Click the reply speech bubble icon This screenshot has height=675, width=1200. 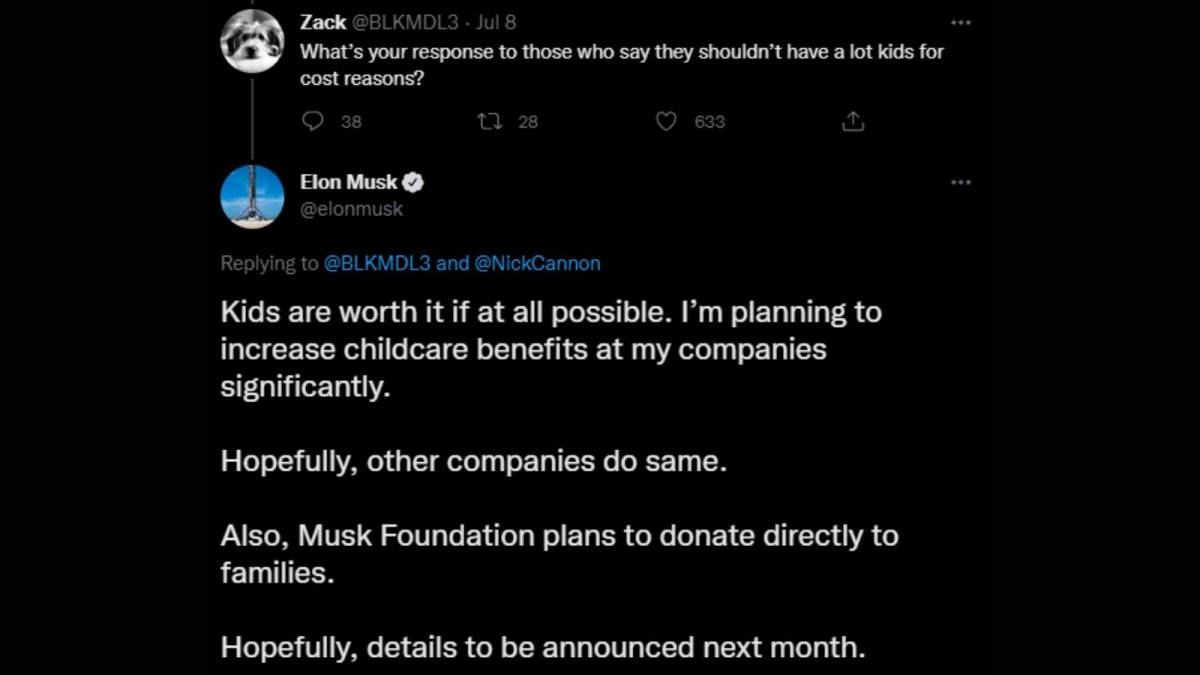[312, 121]
